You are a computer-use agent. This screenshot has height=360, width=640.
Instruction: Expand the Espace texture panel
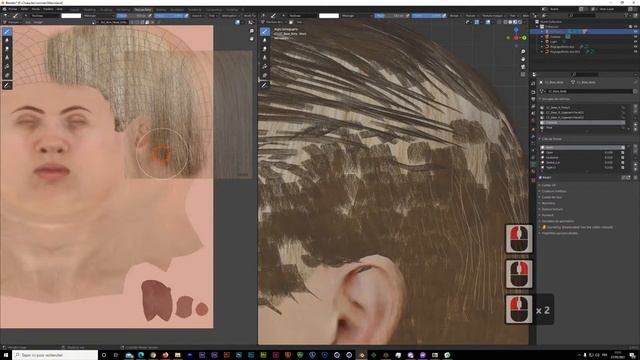tap(552, 209)
